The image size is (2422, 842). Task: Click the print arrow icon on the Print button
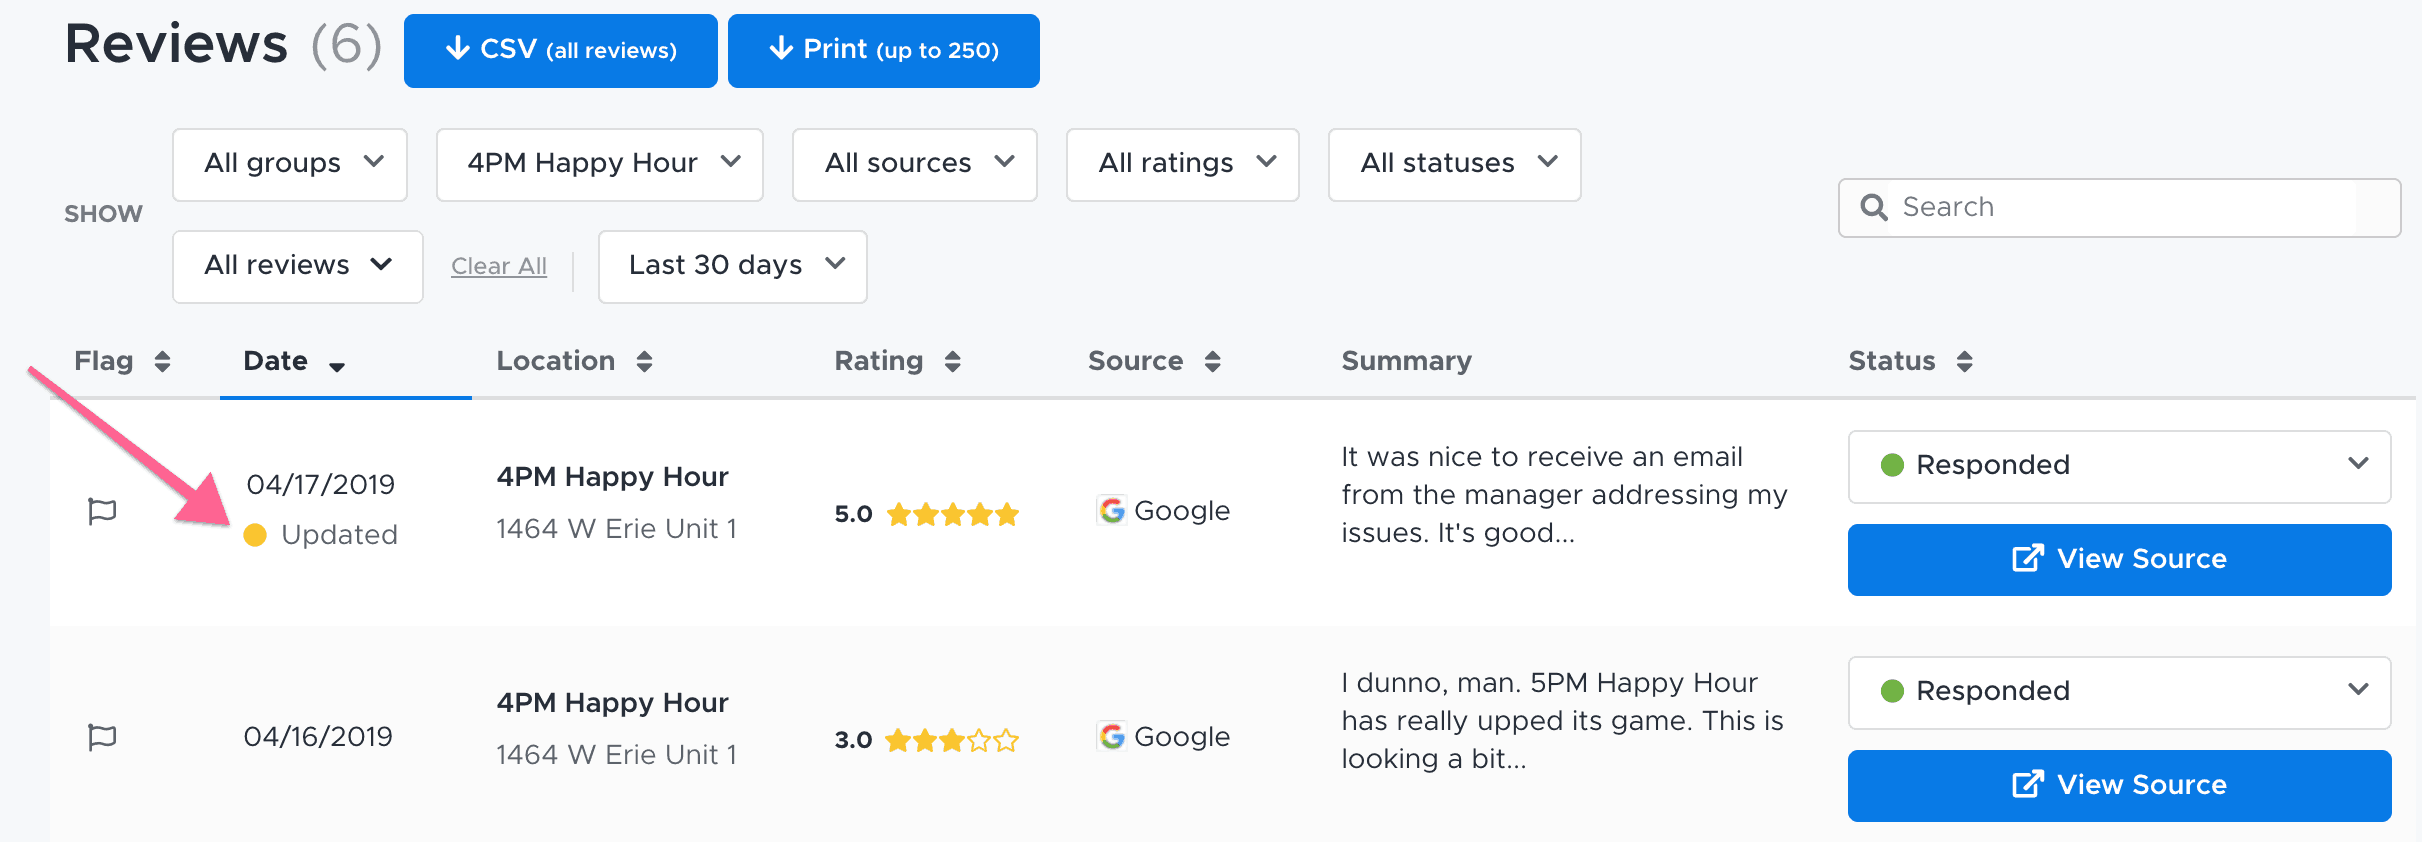tap(780, 48)
